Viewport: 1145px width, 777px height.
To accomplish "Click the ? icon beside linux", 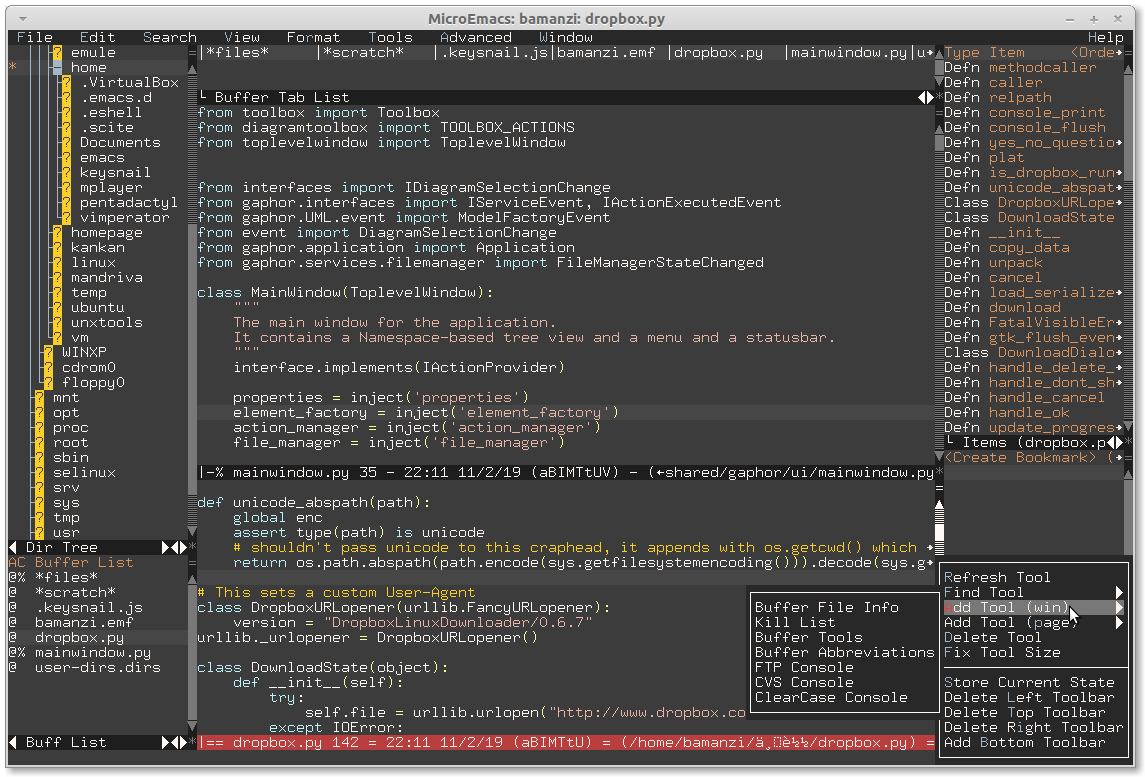I will 58,263.
